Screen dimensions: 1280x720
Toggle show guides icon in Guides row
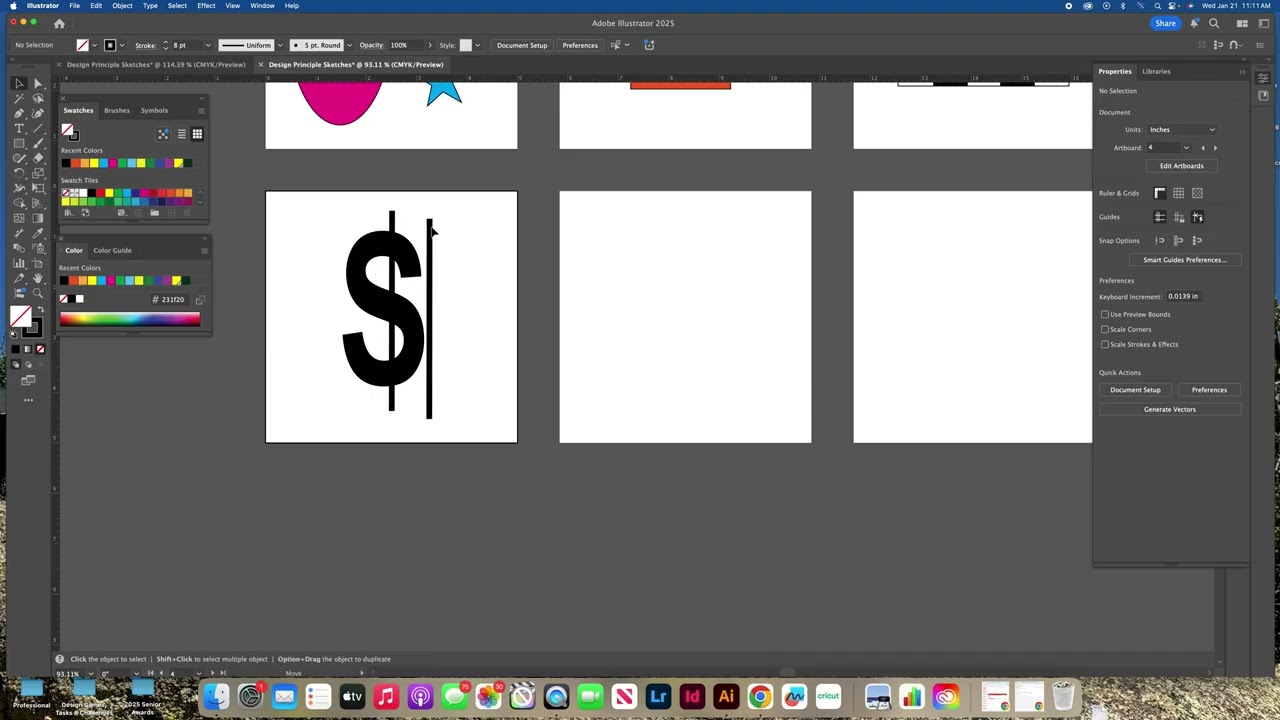(1160, 217)
